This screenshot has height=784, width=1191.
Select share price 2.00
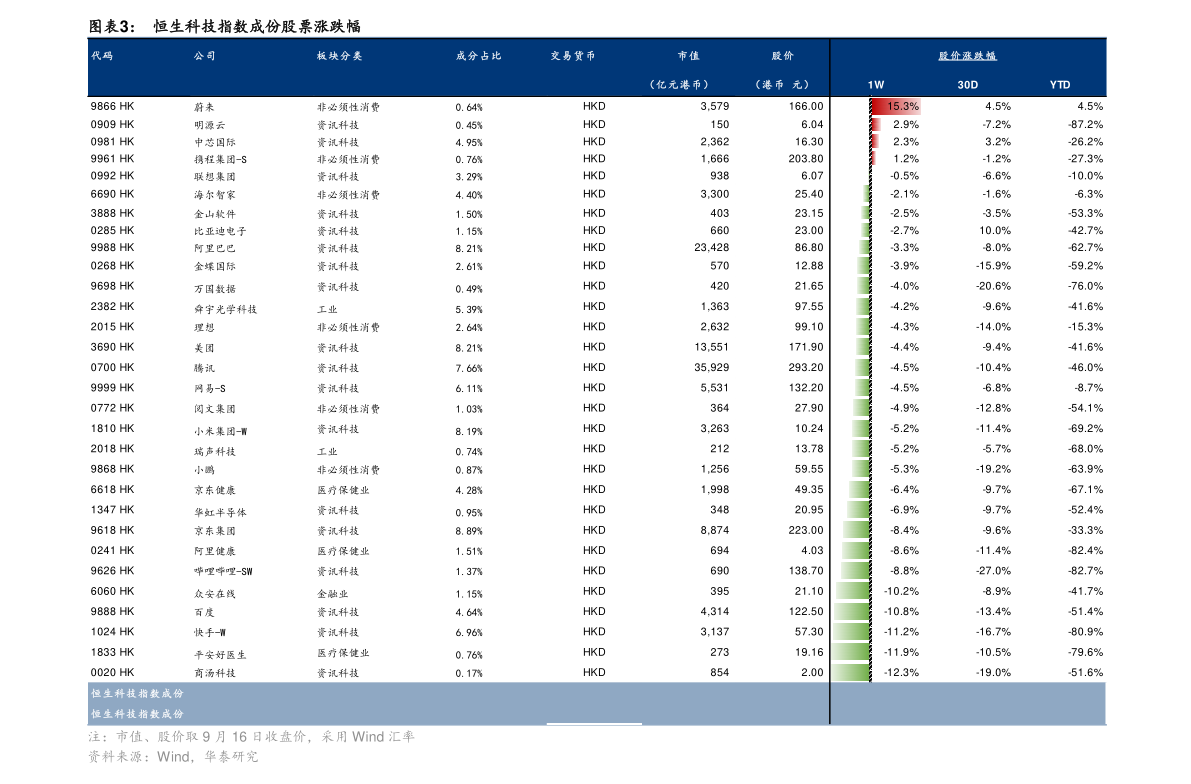(812, 672)
